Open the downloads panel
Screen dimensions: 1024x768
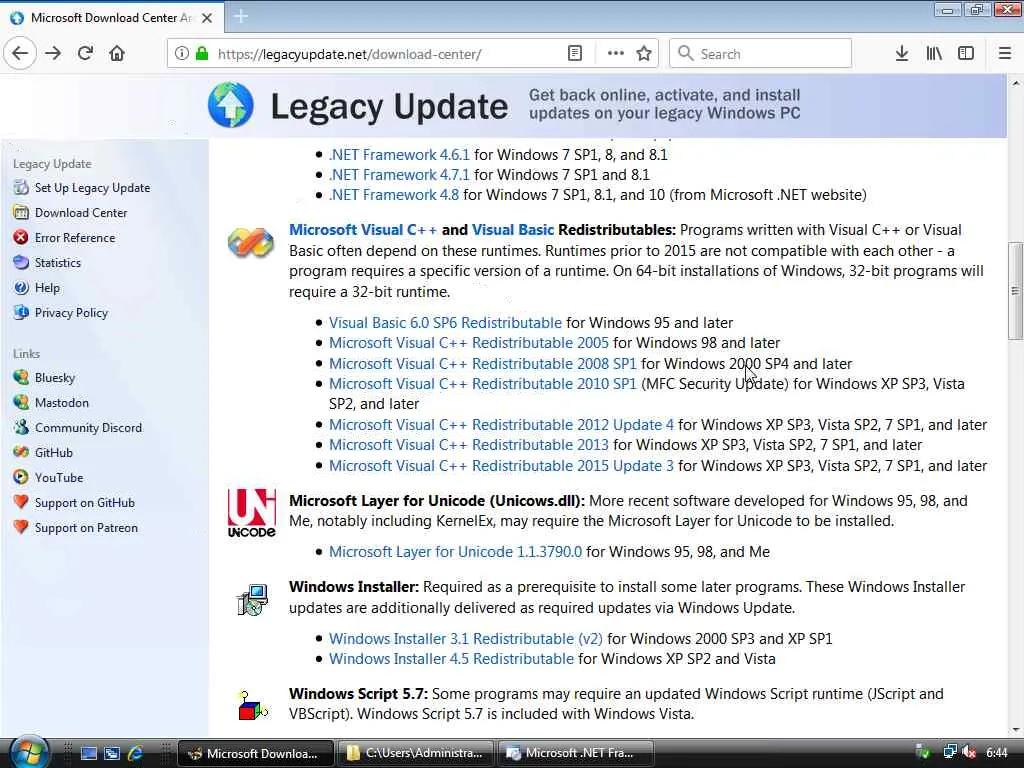pyautogui.click(x=902, y=54)
